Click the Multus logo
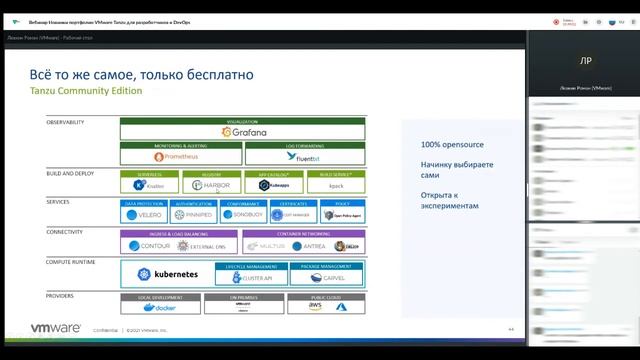The width and height of the screenshot is (640, 360). pyautogui.click(x=266, y=246)
